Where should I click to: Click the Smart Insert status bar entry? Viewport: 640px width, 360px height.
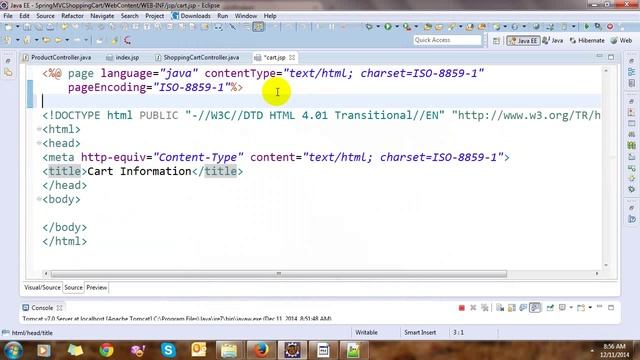pos(420,333)
